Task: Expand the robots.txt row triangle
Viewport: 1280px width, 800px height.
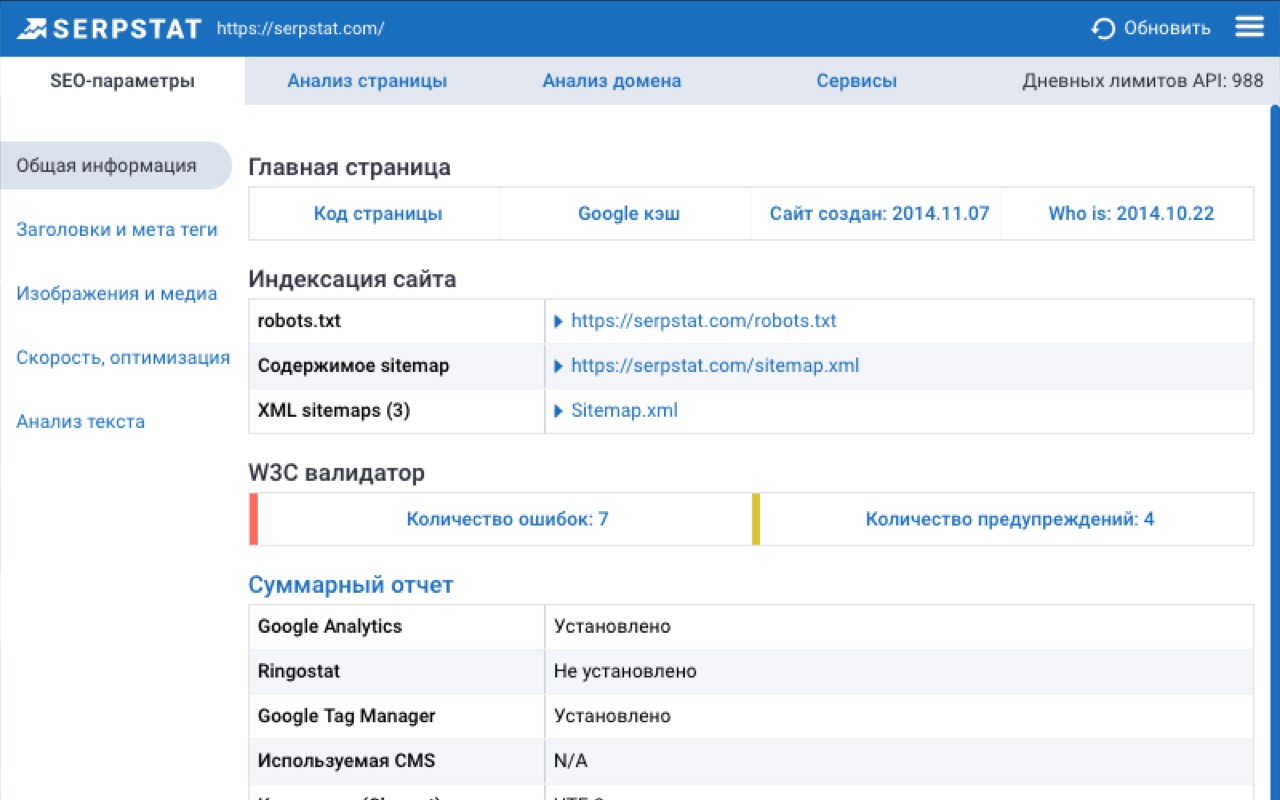Action: click(x=559, y=322)
